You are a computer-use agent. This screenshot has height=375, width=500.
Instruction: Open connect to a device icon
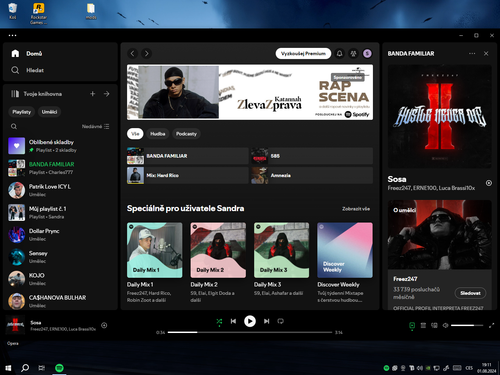tap(434, 326)
